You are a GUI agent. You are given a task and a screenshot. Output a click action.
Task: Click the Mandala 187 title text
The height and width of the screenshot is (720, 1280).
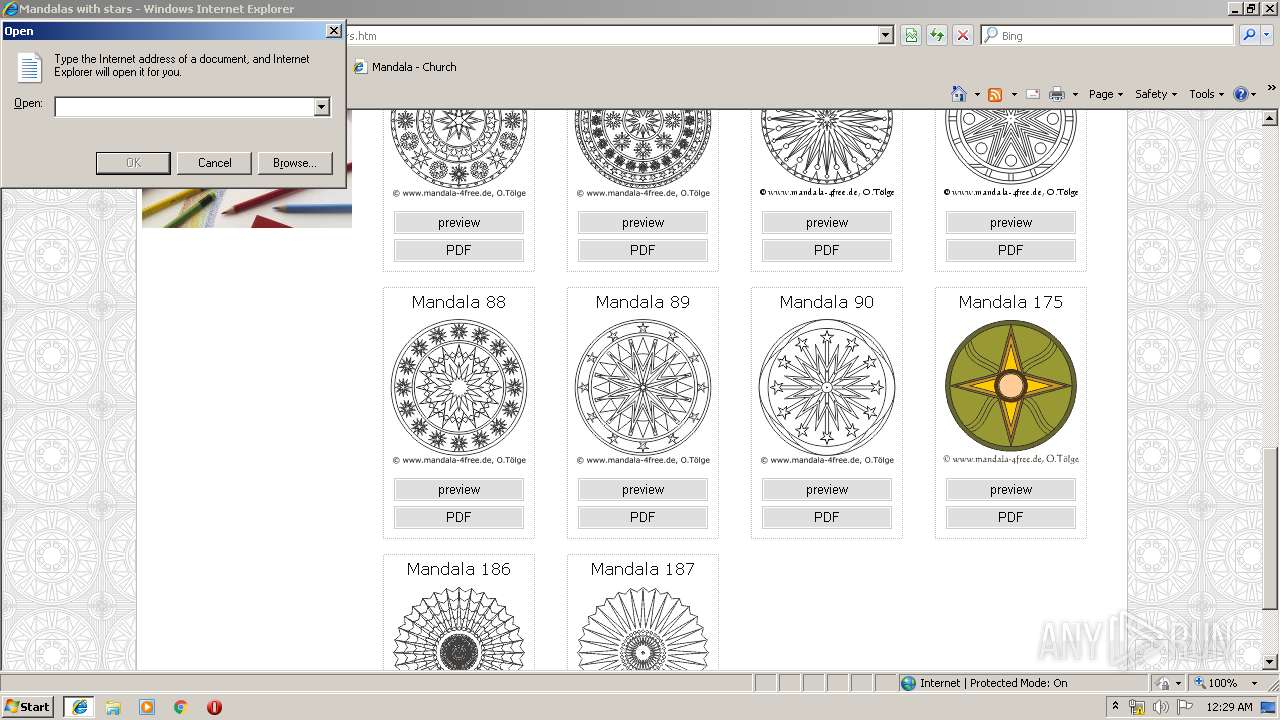coord(642,569)
